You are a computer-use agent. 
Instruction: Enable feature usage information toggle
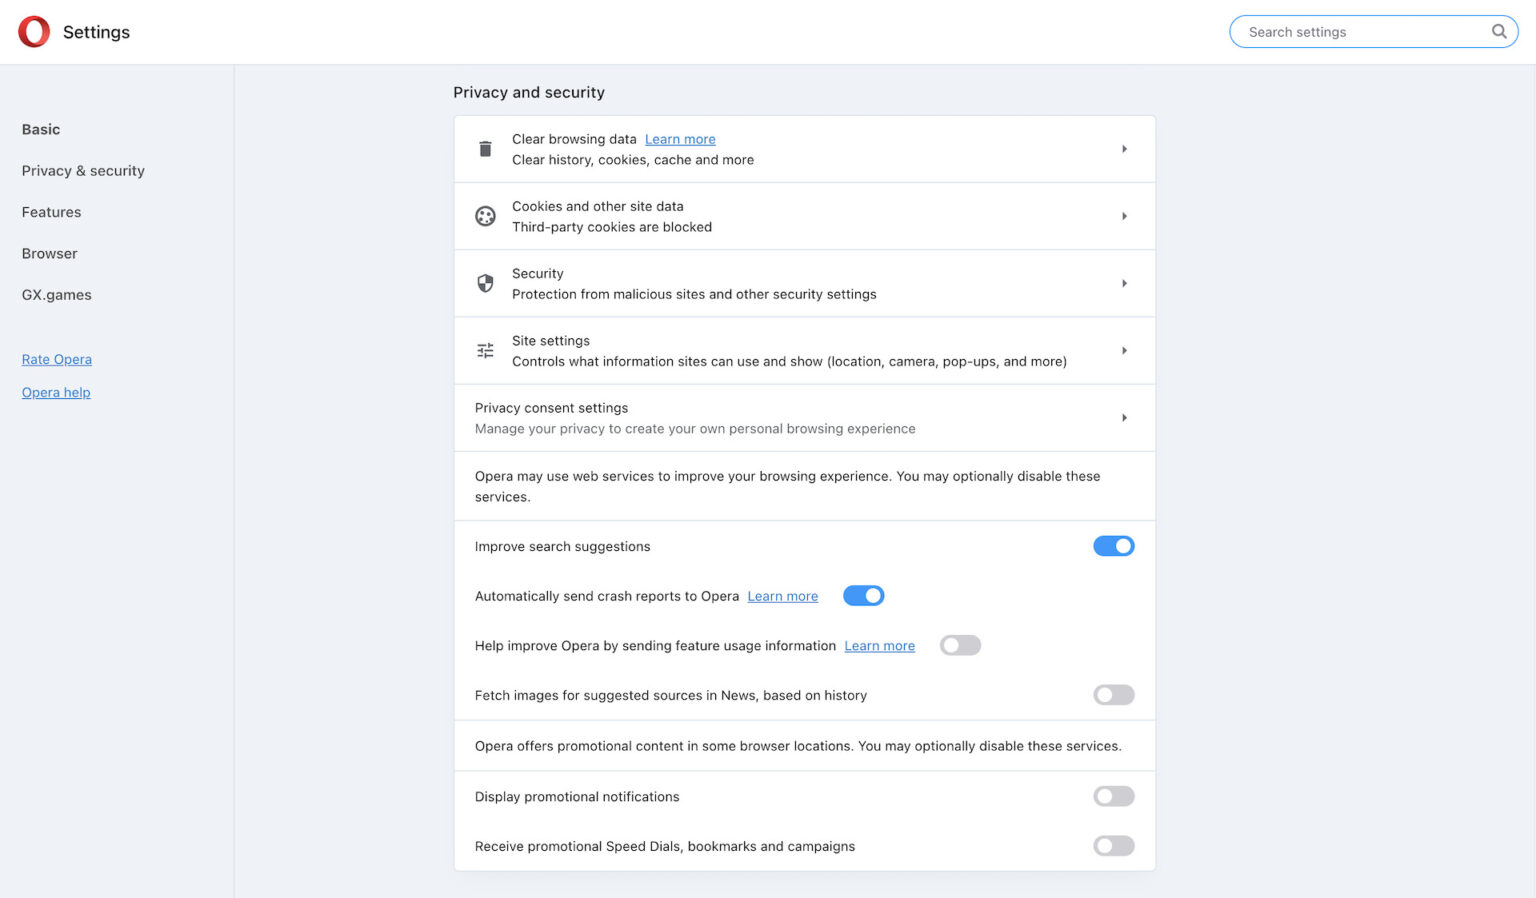pos(960,646)
